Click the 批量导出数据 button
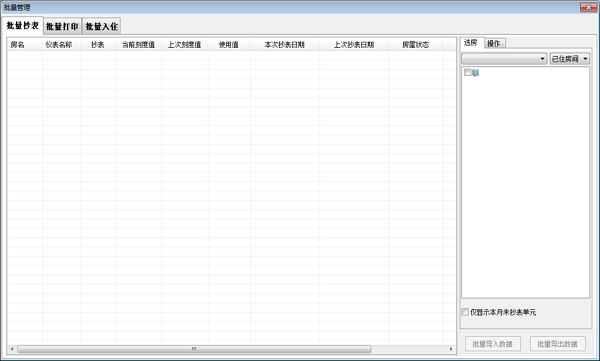 pos(558,344)
